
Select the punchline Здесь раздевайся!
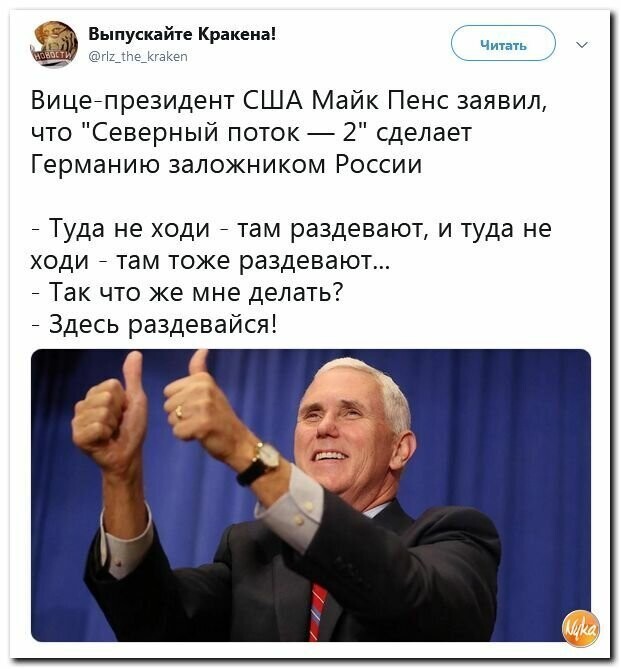(155, 325)
